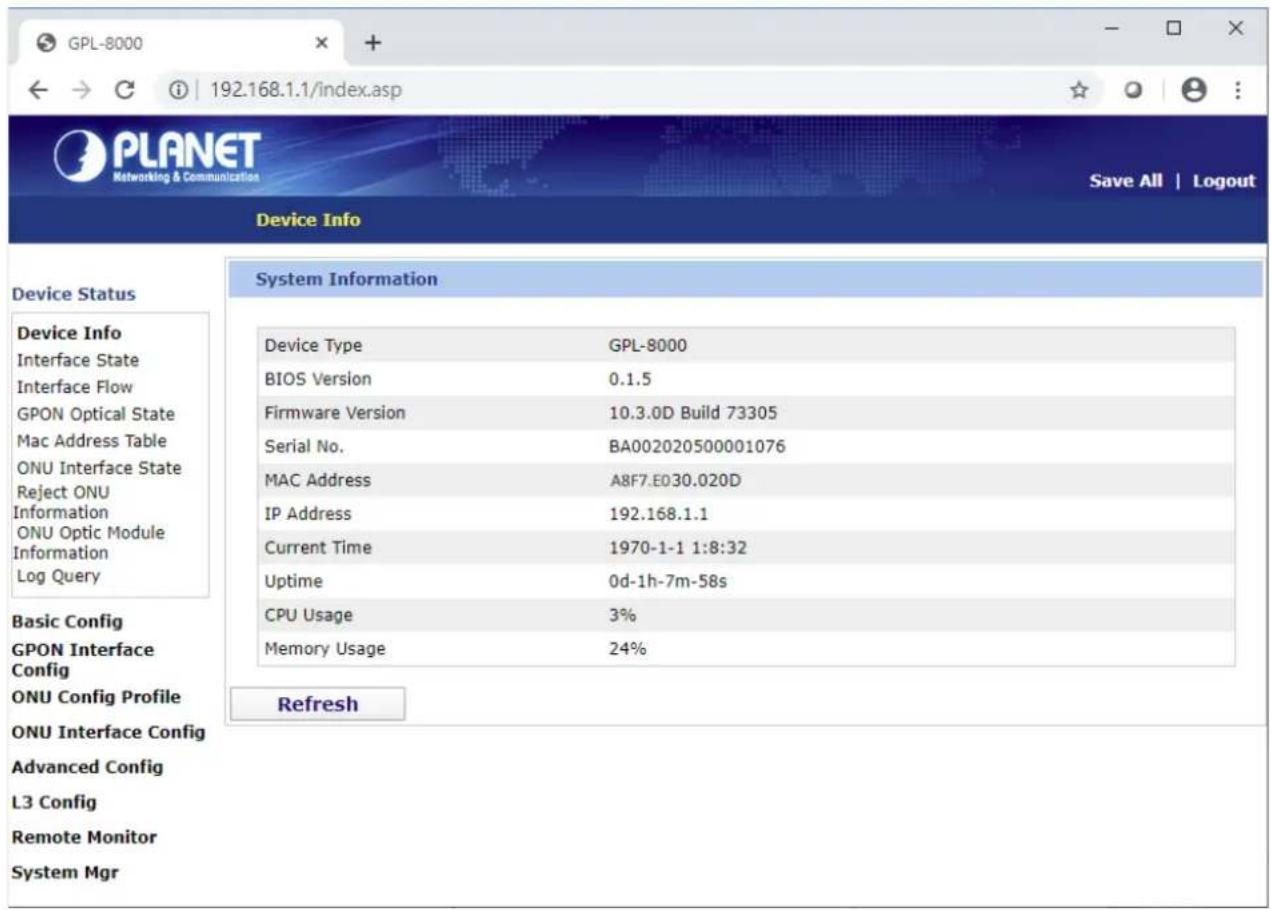Open Mac Address Table page

[x=92, y=440]
